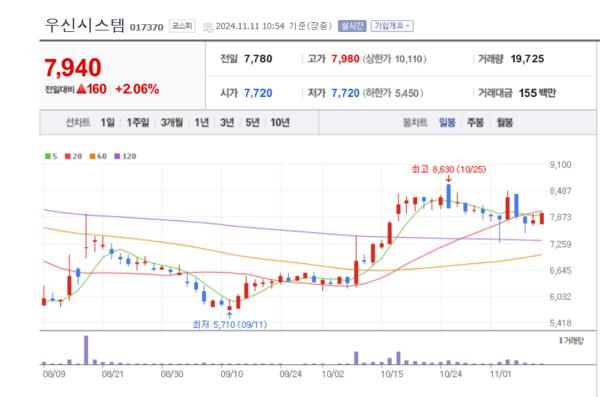Click the tallest volume bar in August

pyautogui.click(x=86, y=350)
